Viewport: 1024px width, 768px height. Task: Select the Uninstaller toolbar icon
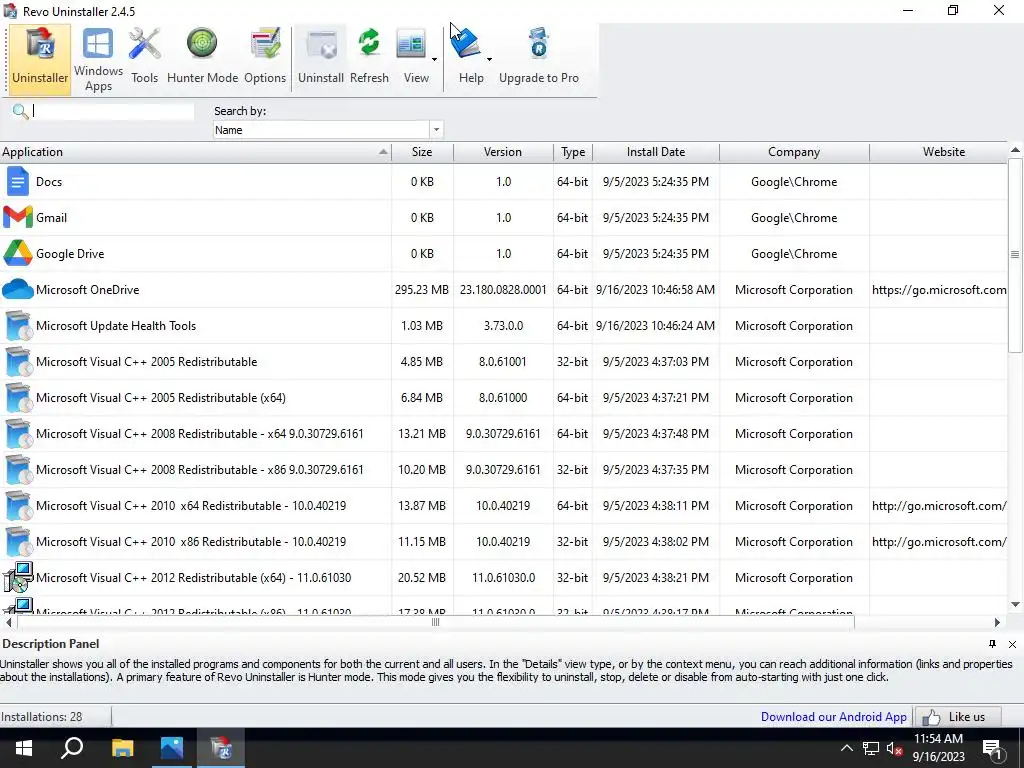[40, 57]
